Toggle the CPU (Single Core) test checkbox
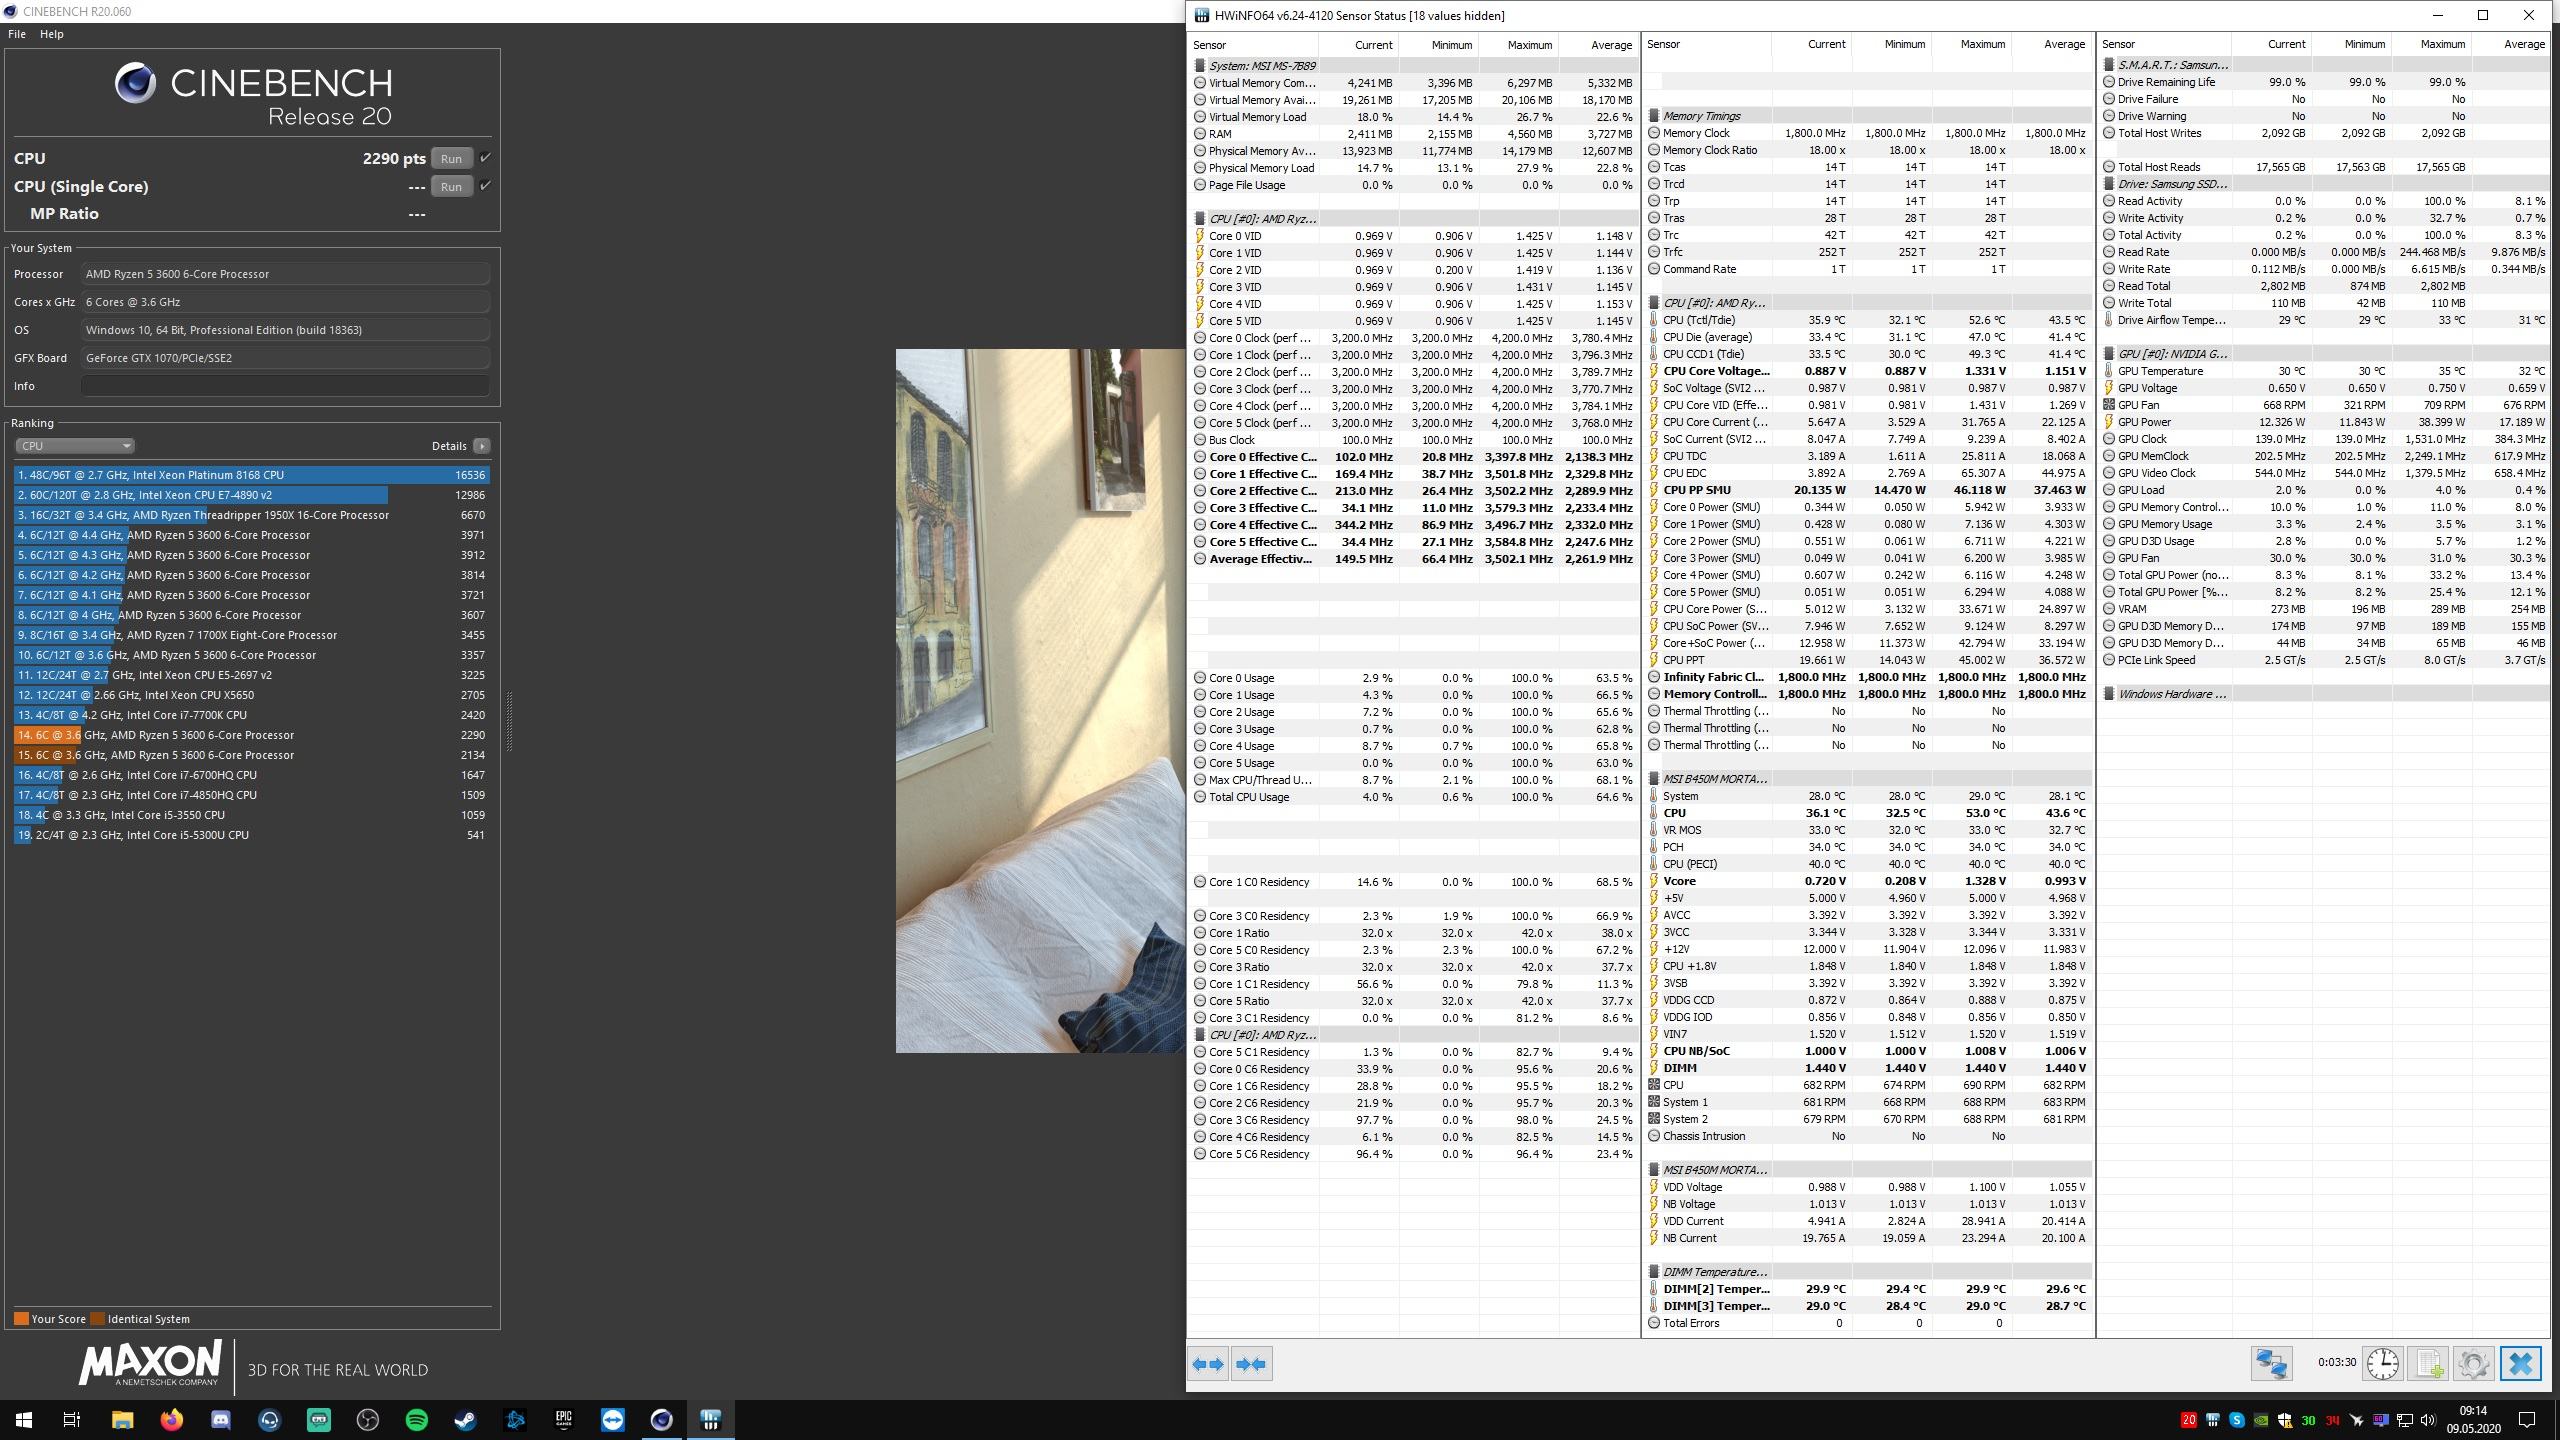 [485, 186]
